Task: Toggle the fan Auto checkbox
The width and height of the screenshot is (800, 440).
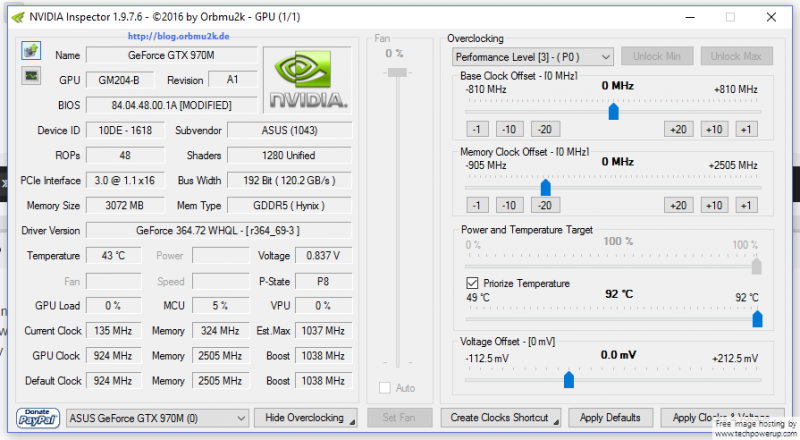Action: tap(385, 388)
